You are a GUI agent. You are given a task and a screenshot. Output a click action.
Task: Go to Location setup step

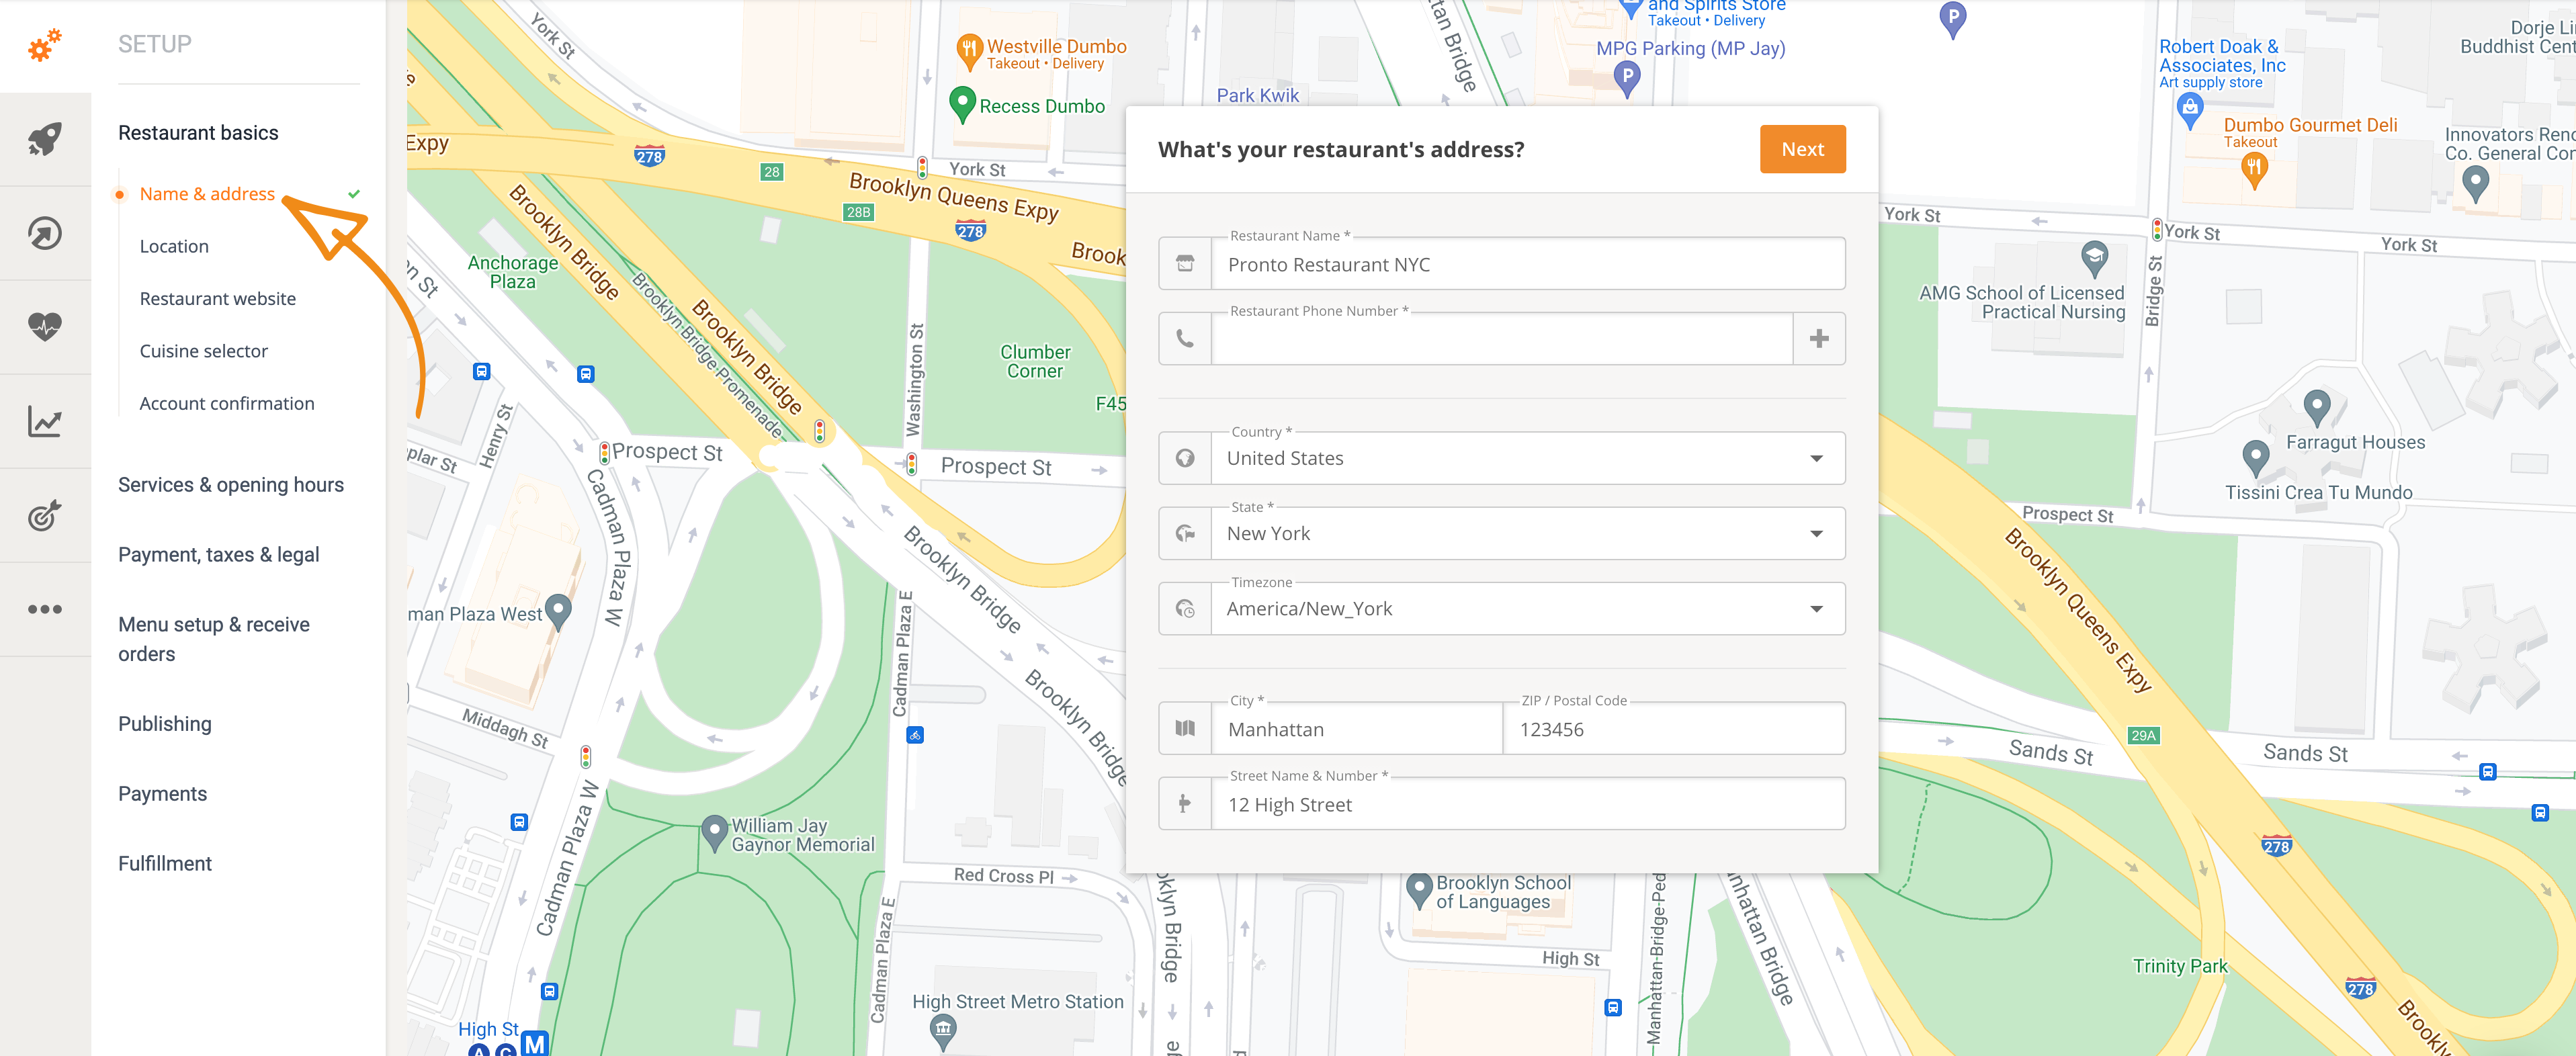pos(174,246)
